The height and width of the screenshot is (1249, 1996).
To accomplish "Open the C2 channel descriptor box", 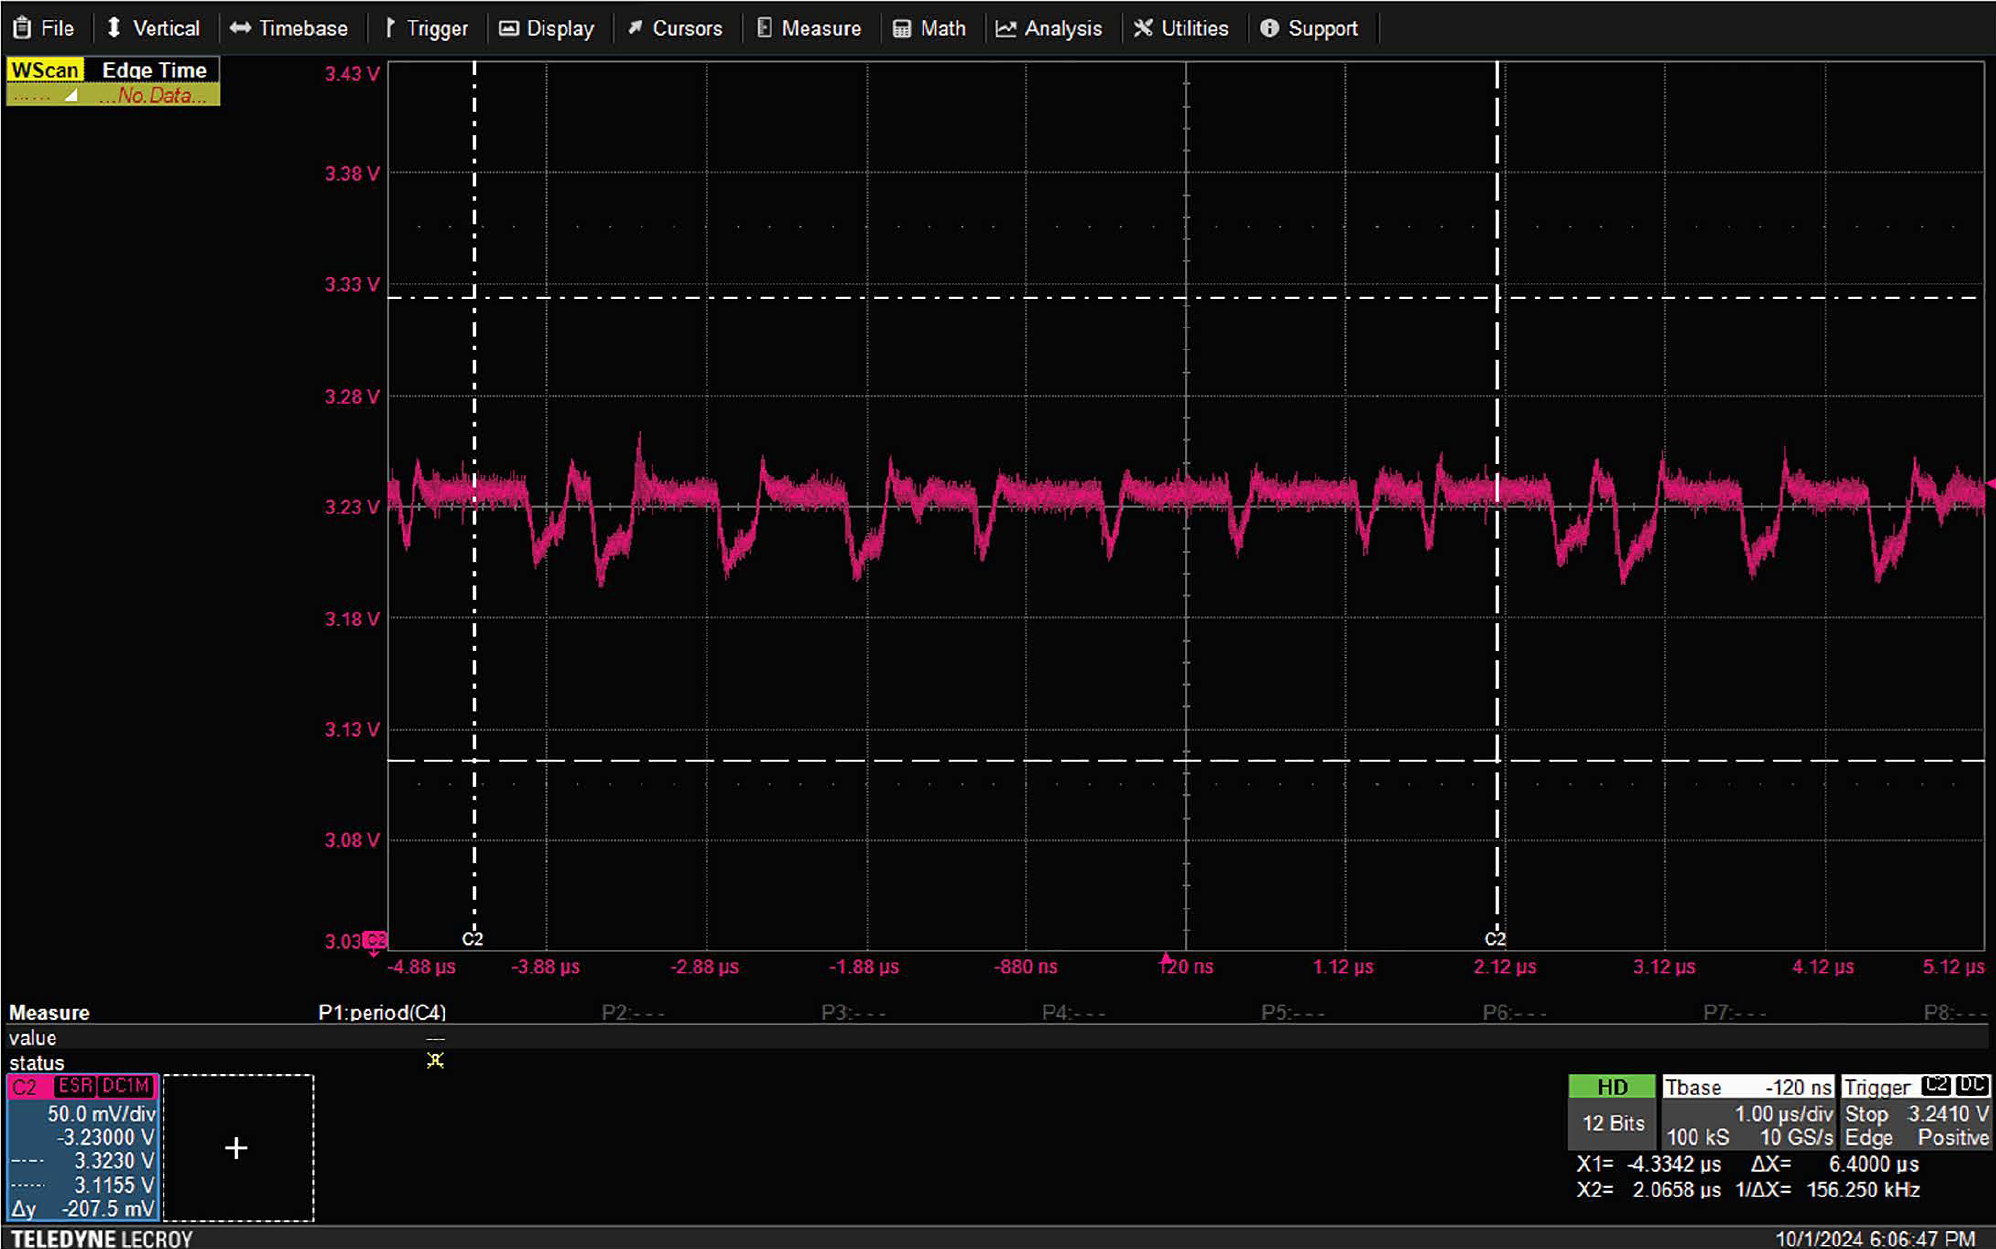I will tap(83, 1147).
